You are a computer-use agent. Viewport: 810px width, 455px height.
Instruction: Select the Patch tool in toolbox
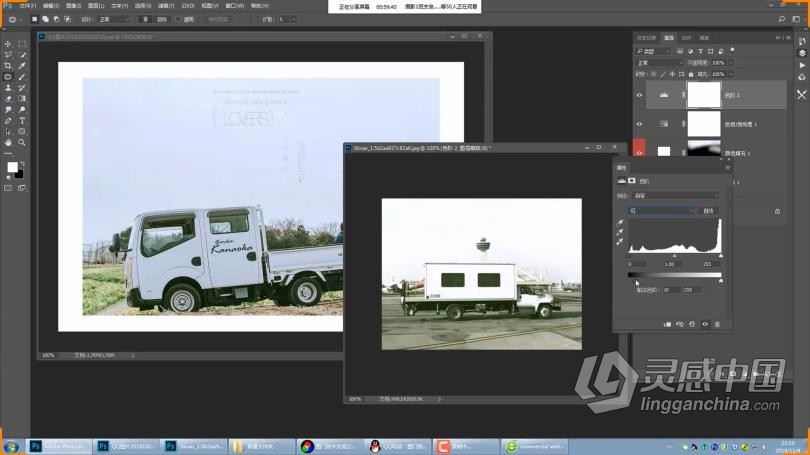[8, 77]
